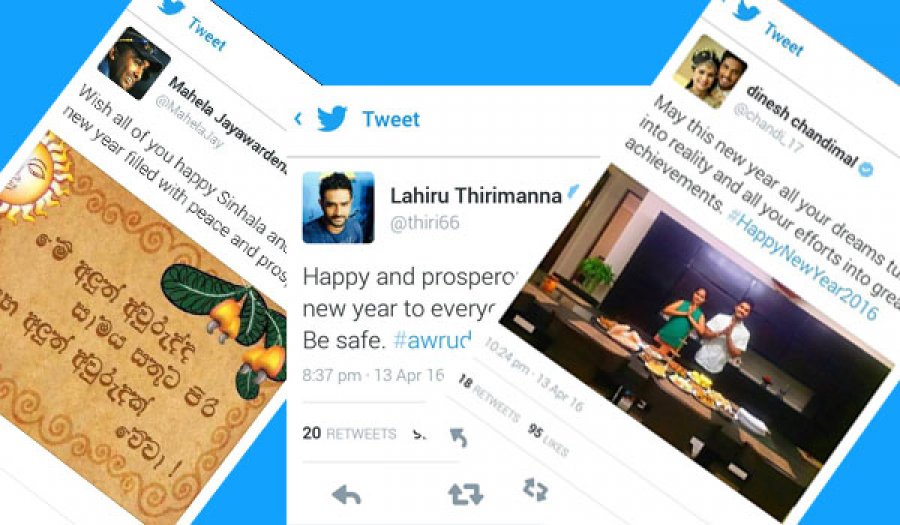
Task: Open Lahiru Thirimanna's profile picture
Action: tap(338, 207)
